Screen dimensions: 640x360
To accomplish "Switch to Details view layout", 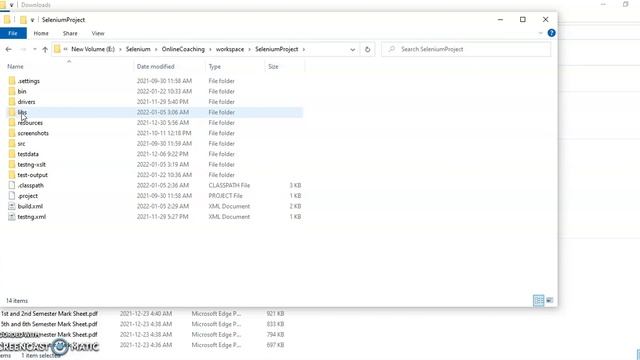I will pos(539,300).
